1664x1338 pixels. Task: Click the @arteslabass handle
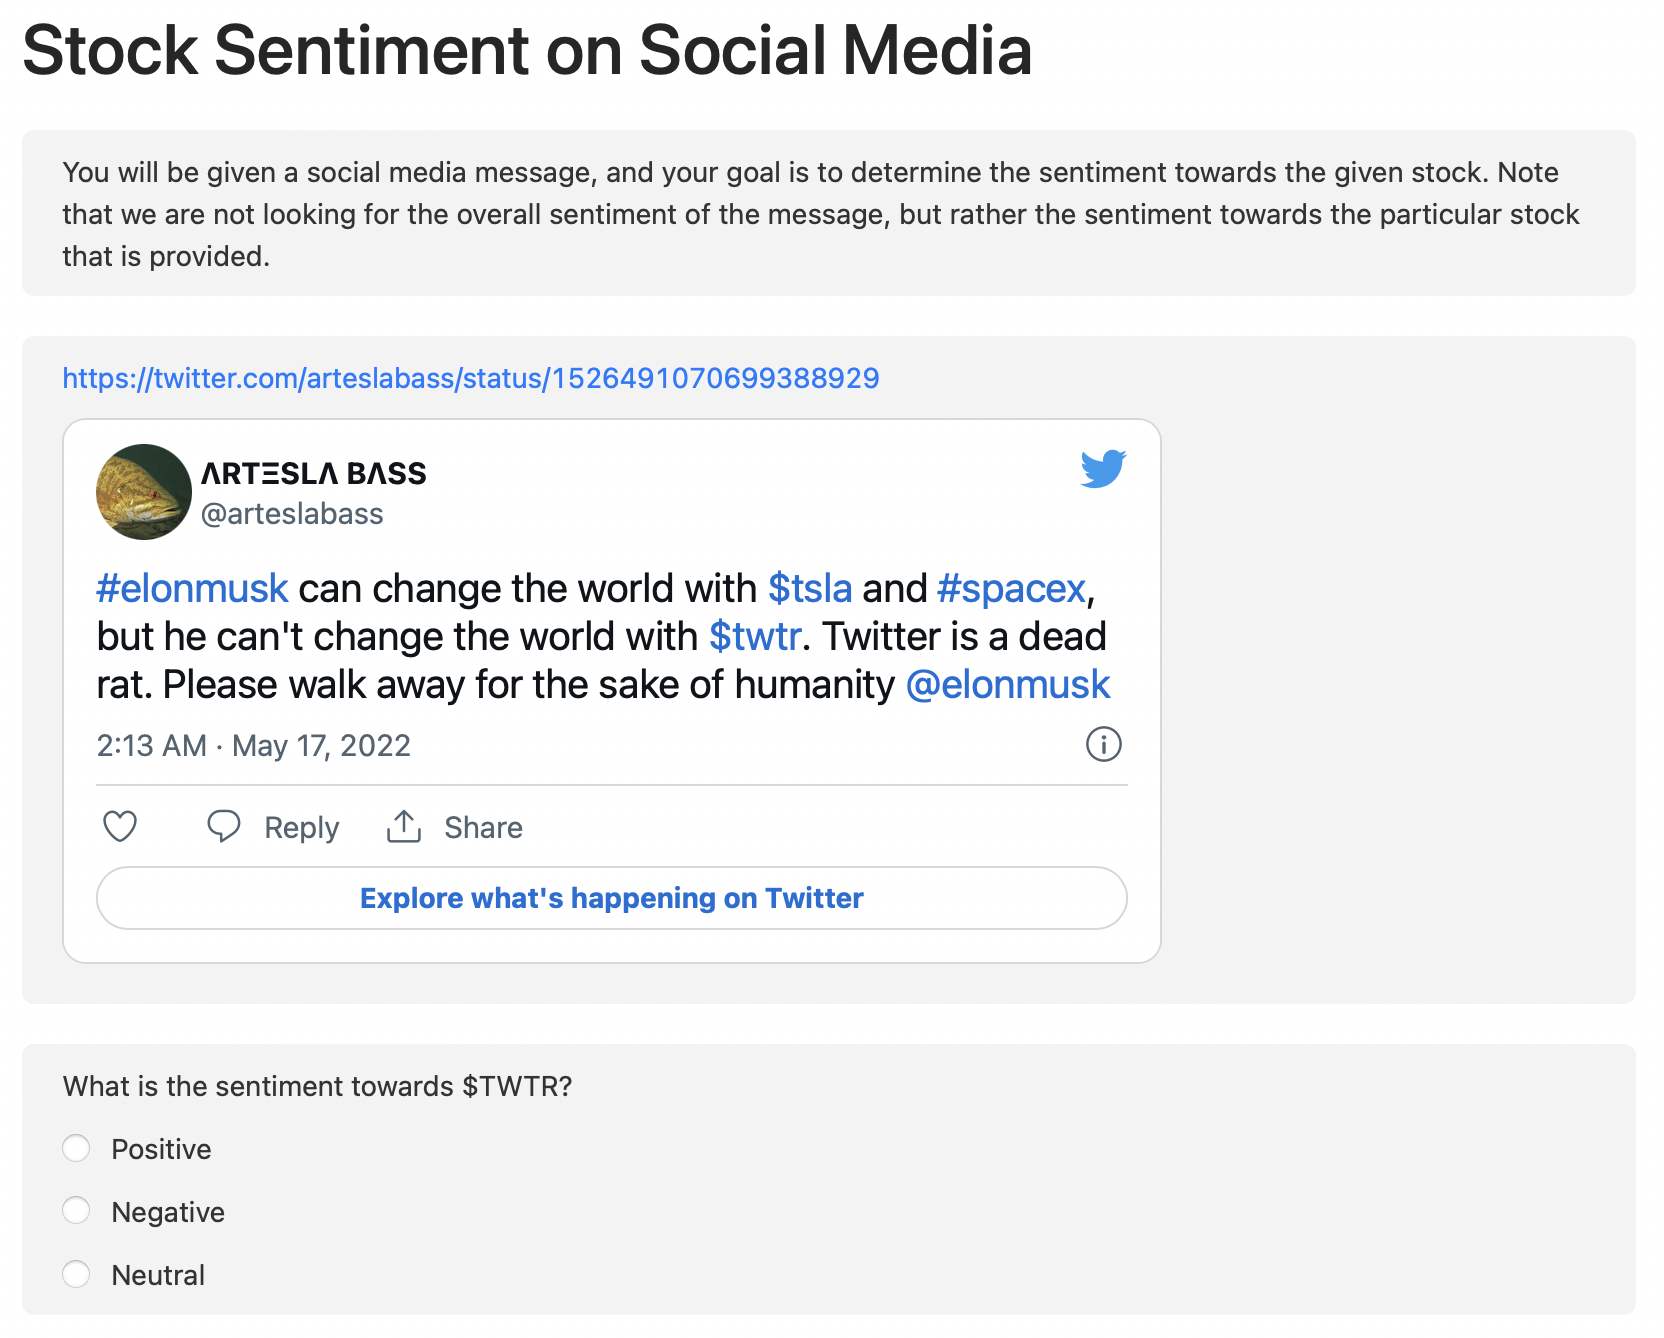tap(292, 514)
